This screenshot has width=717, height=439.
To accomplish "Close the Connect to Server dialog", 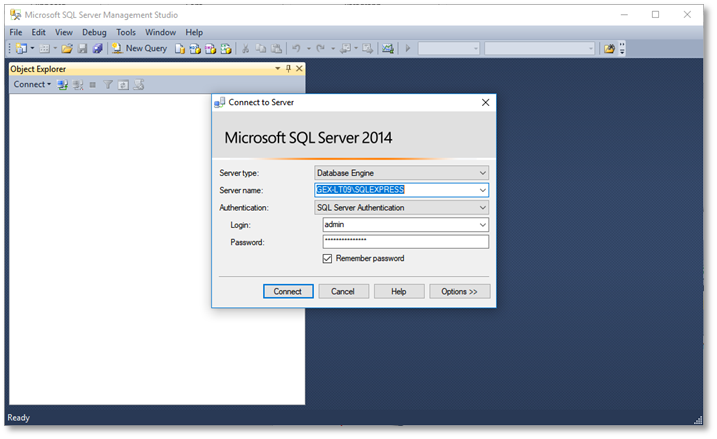I will point(486,102).
